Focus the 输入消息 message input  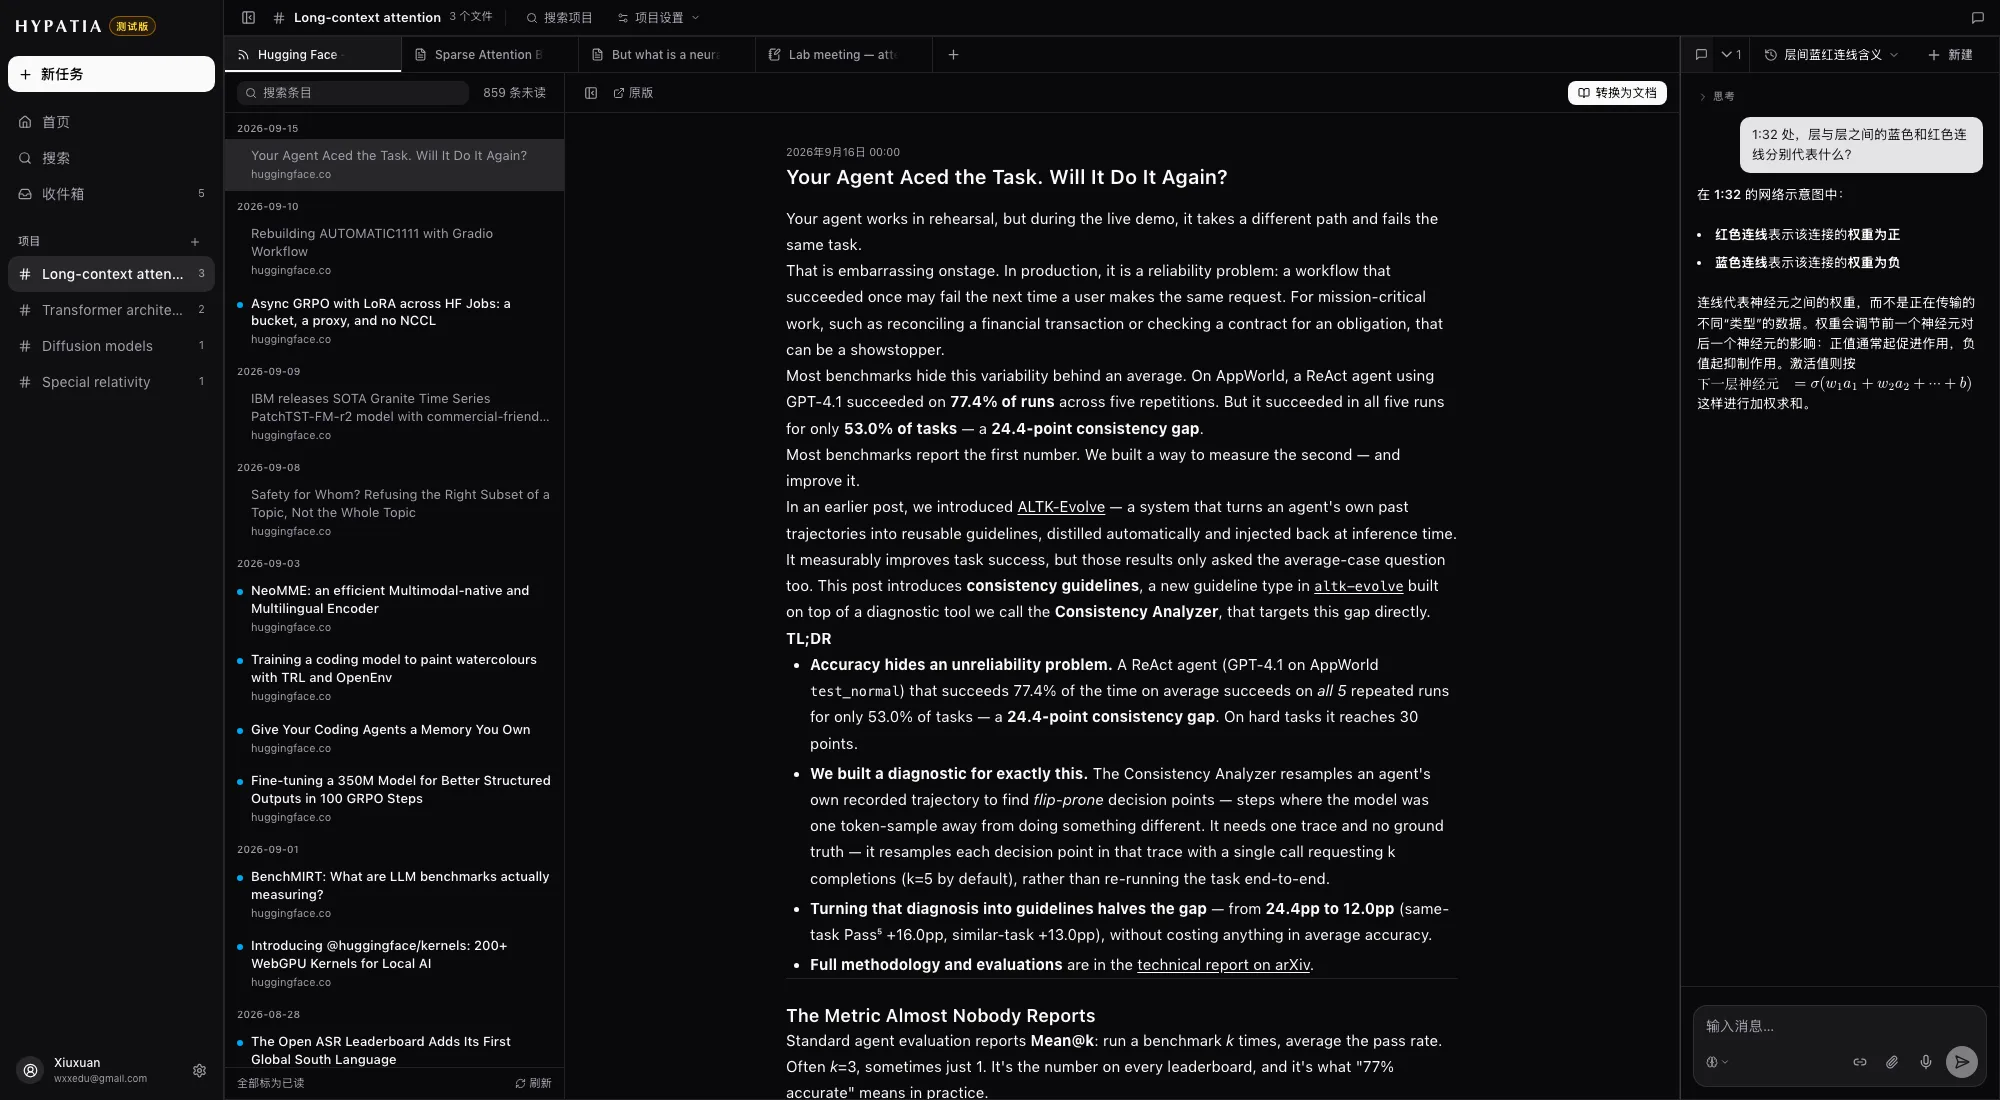point(1838,1026)
